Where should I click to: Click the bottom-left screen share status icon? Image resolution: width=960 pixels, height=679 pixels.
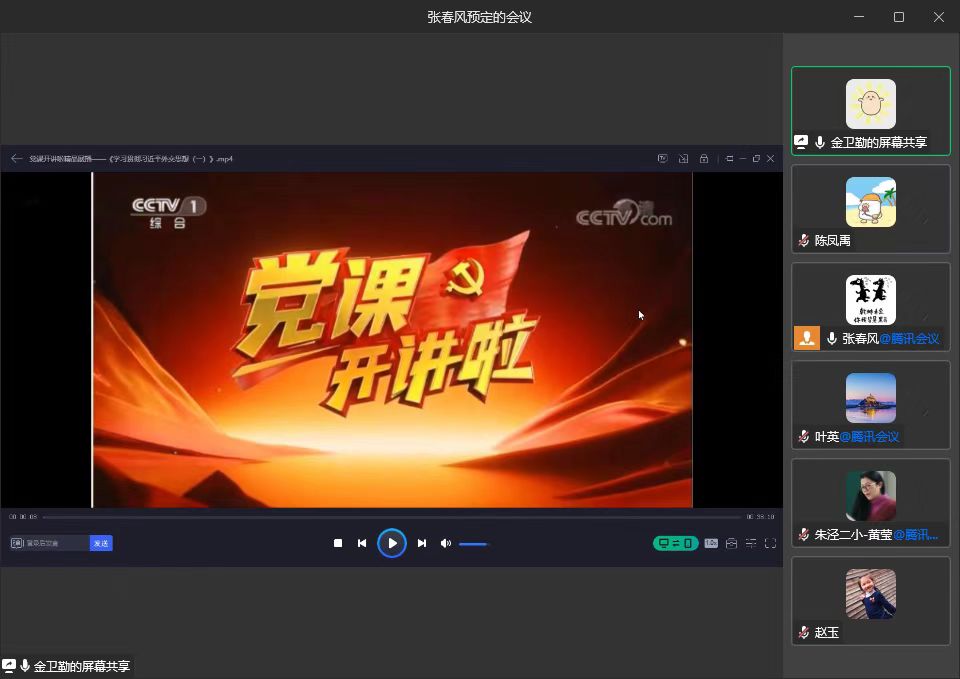9,666
